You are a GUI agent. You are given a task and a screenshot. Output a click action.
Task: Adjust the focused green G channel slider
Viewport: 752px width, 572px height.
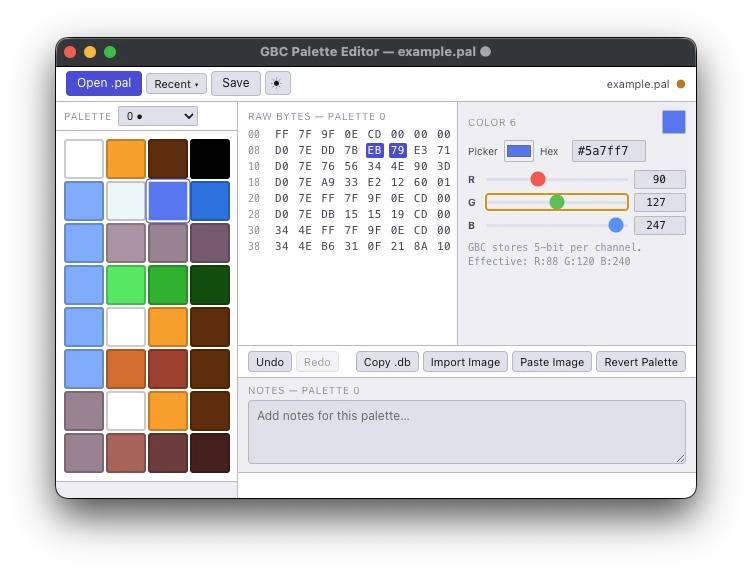pyautogui.click(x=557, y=202)
